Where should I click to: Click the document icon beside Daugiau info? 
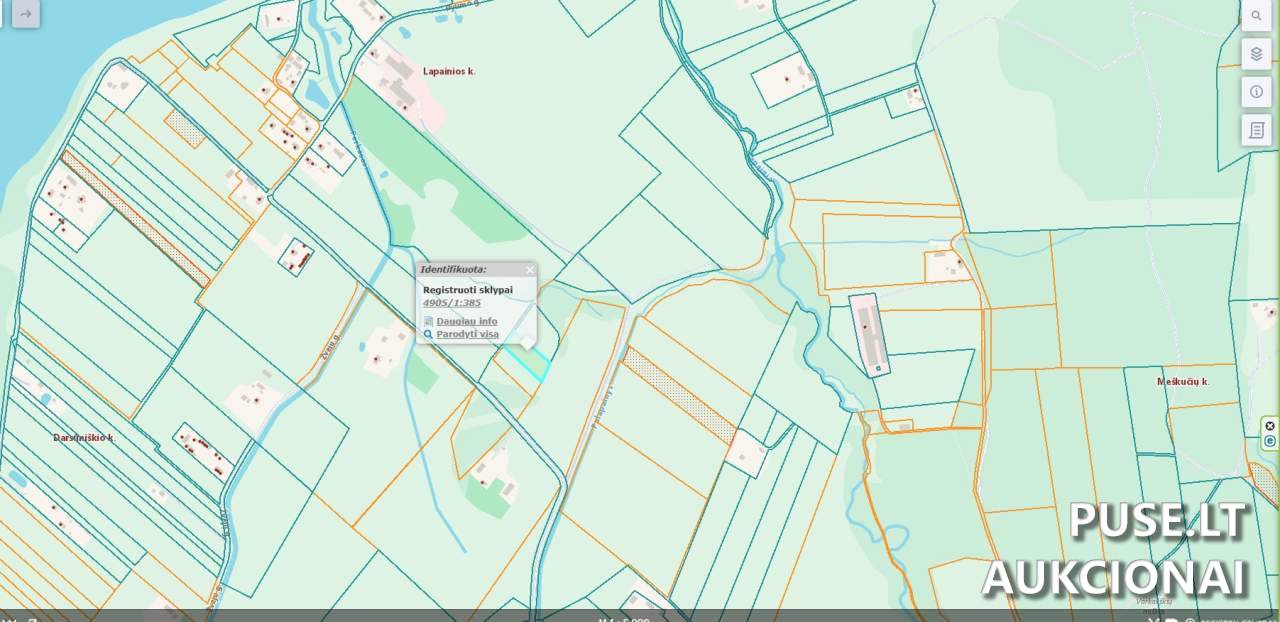tap(428, 321)
